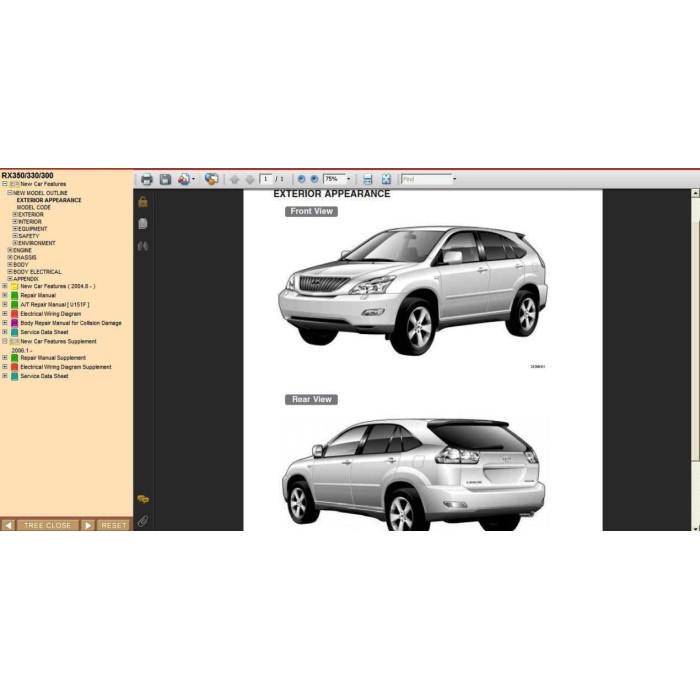The image size is (700, 700).
Task: Click the collaborate globe icon in toolbar
Action: pyautogui.click(x=211, y=179)
